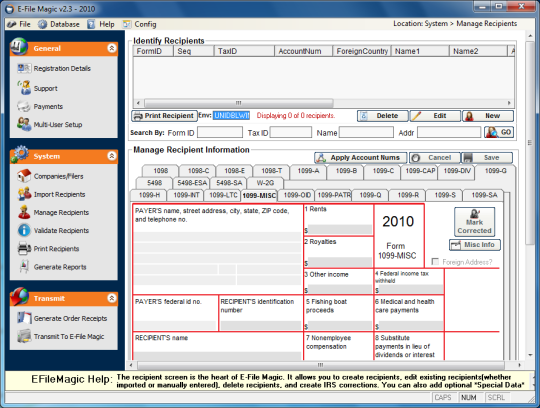540x408 pixels.
Task: Click the recipients list horizontal scrollbar
Action: tap(239, 103)
